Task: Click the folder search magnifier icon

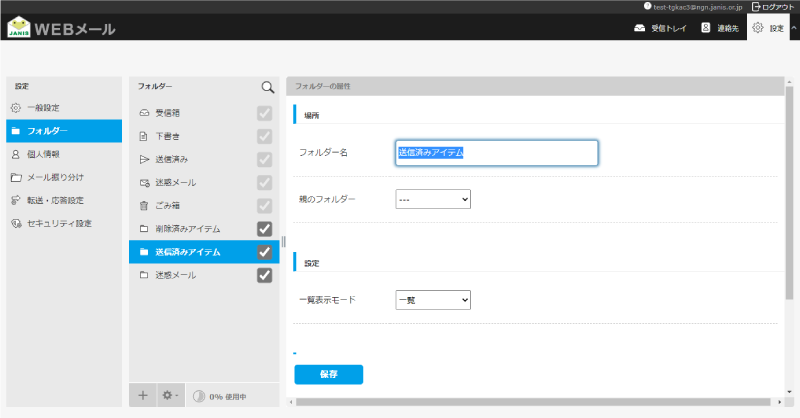Action: point(268,87)
